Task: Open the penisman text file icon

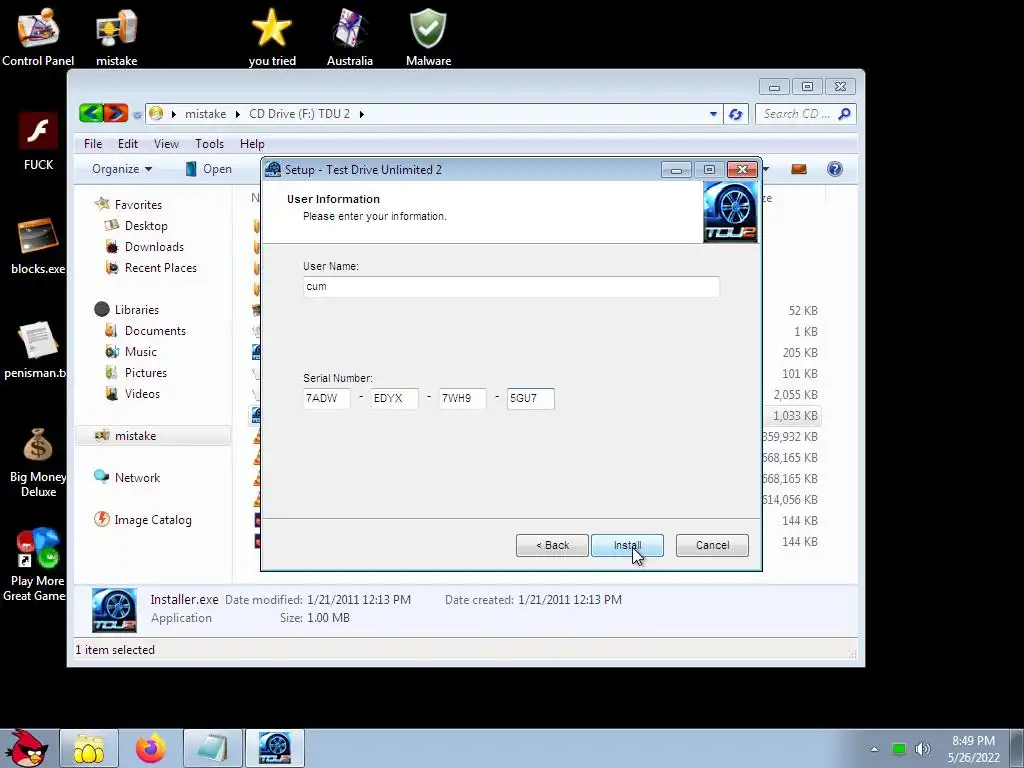Action: pyautogui.click(x=36, y=349)
